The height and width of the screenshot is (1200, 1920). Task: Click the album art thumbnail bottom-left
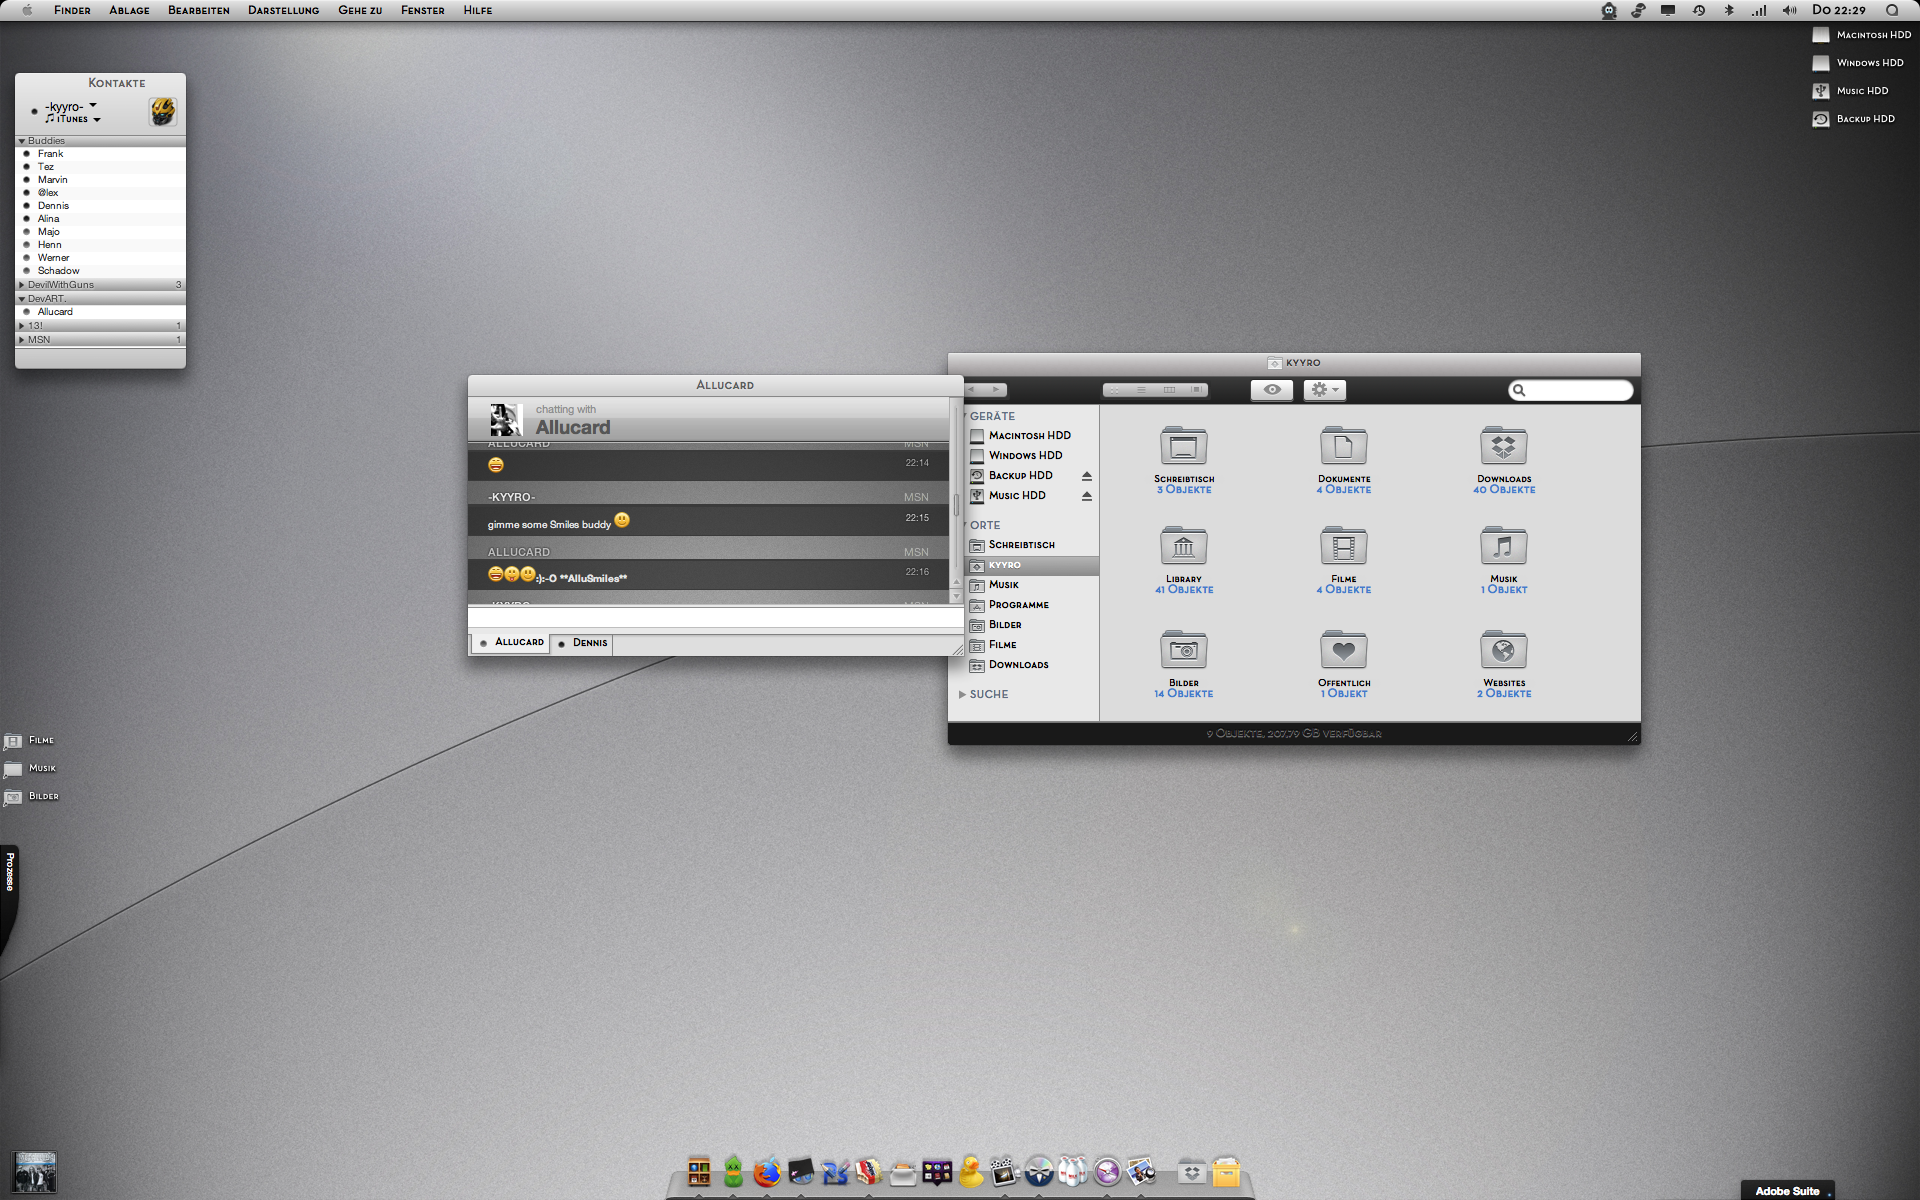pos(35,1172)
